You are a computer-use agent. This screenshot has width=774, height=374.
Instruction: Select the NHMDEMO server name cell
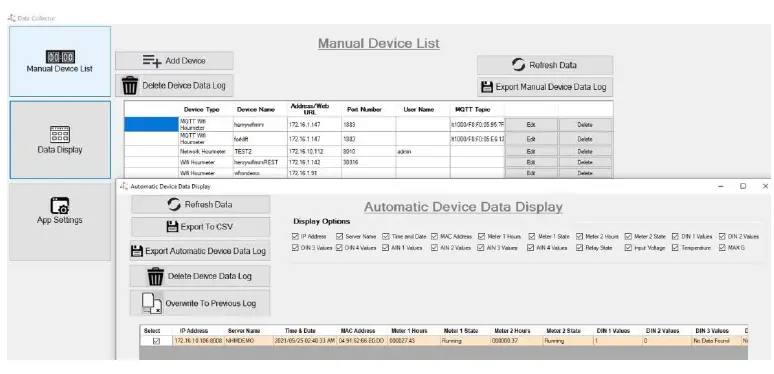coord(248,340)
